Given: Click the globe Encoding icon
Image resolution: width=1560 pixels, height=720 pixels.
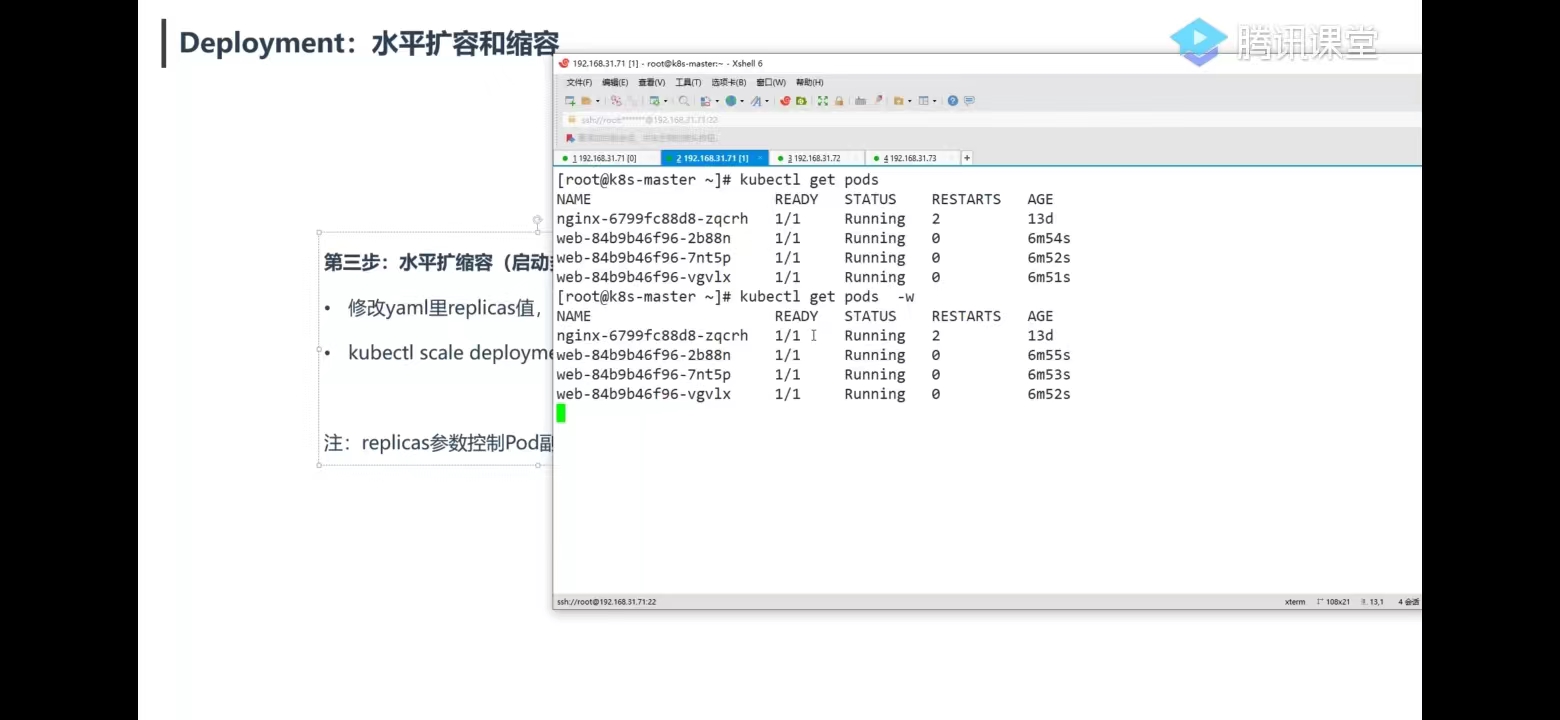Looking at the screenshot, I should (x=731, y=101).
